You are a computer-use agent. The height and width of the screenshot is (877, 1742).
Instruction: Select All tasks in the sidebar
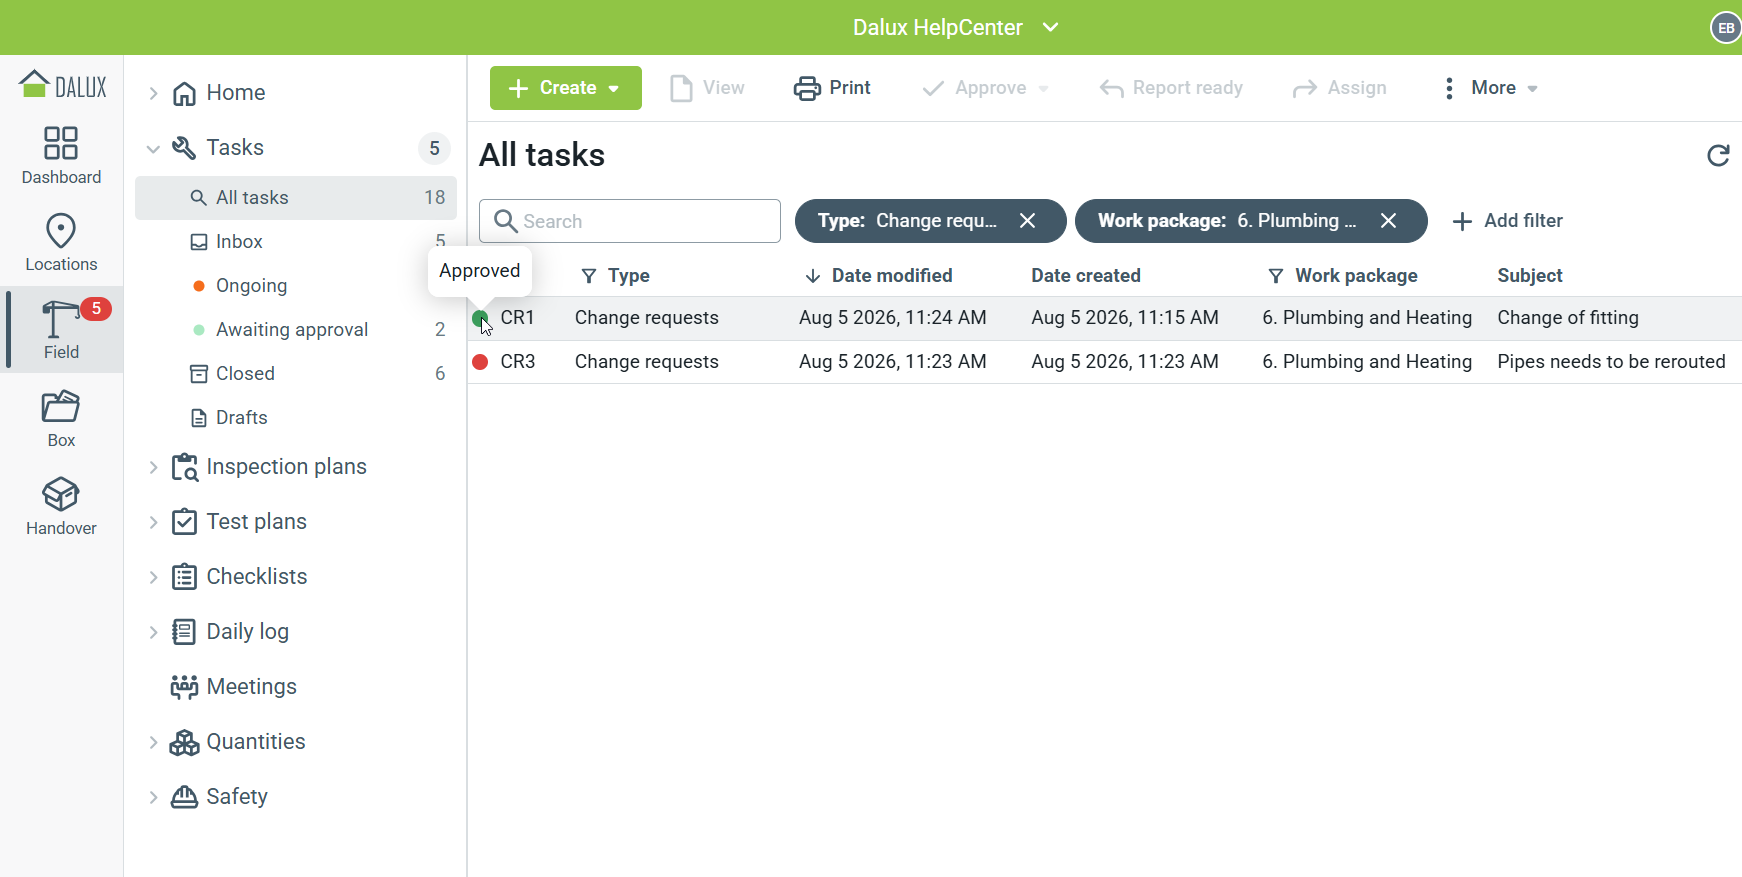(x=296, y=198)
